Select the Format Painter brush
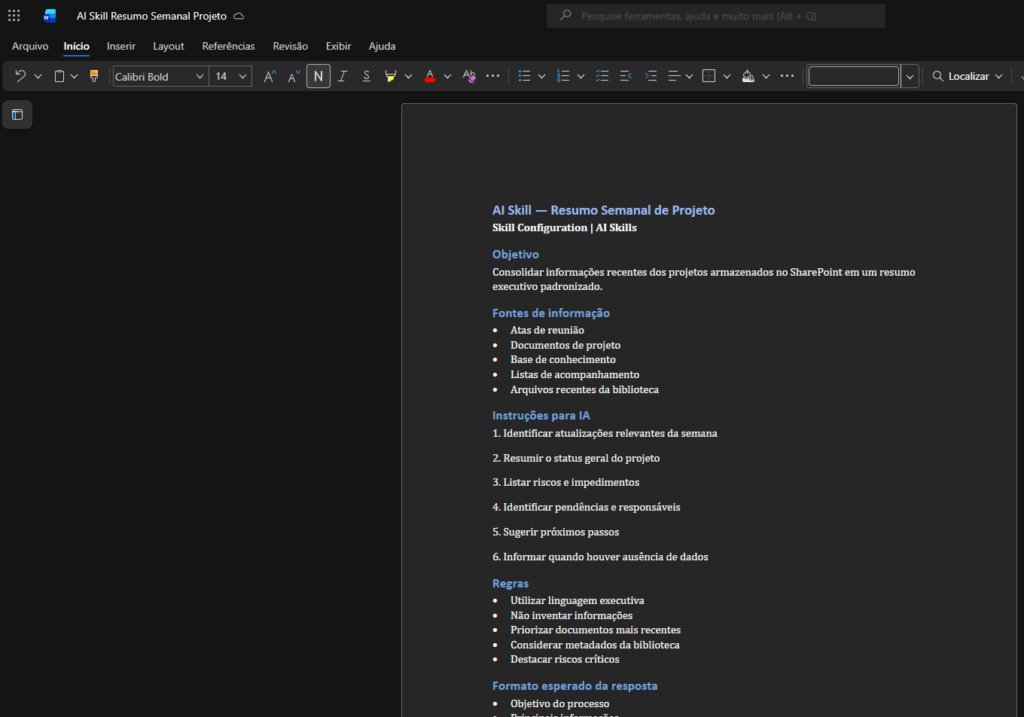This screenshot has height=717, width=1024. [x=94, y=76]
